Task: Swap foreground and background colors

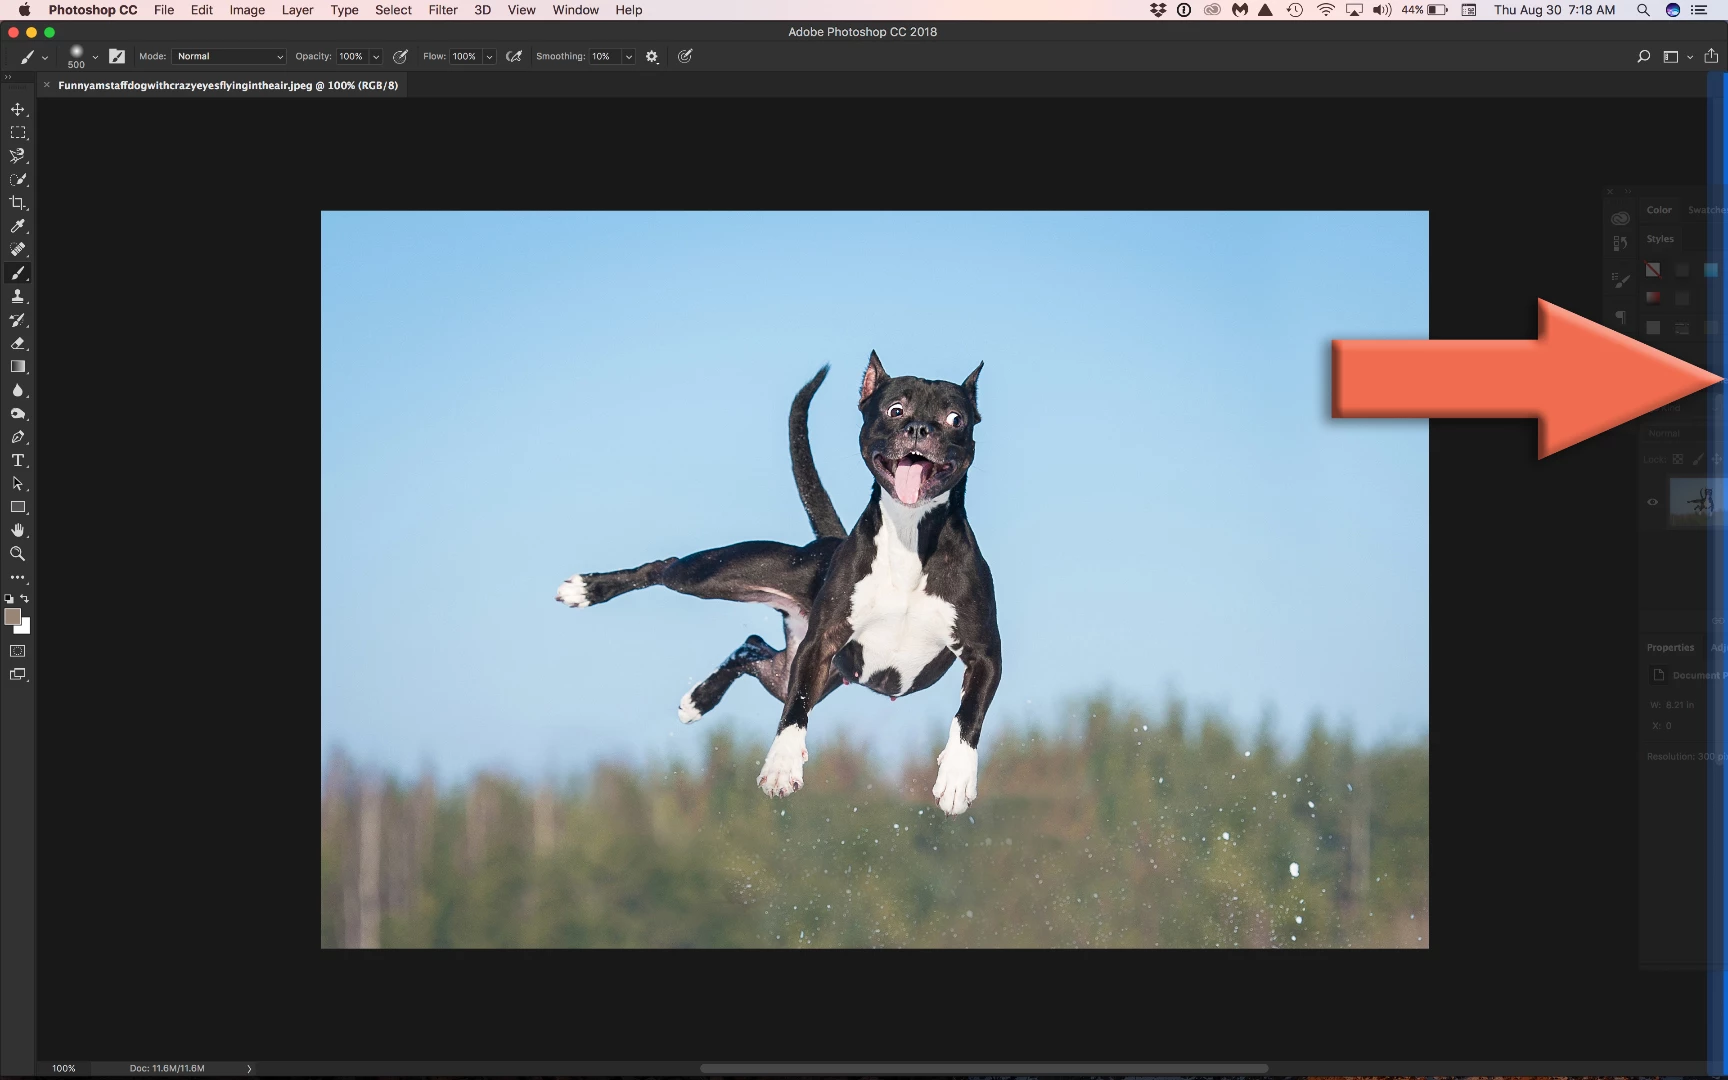Action: 25,599
